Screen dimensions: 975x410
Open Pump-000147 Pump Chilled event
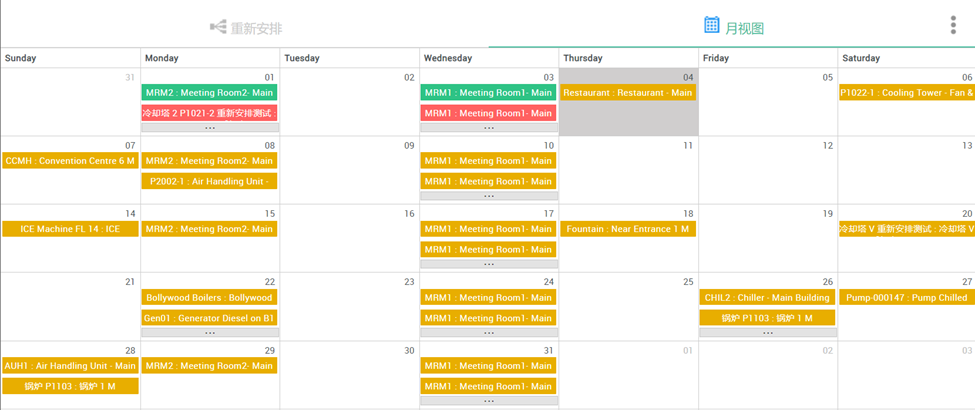pyautogui.click(x=907, y=298)
